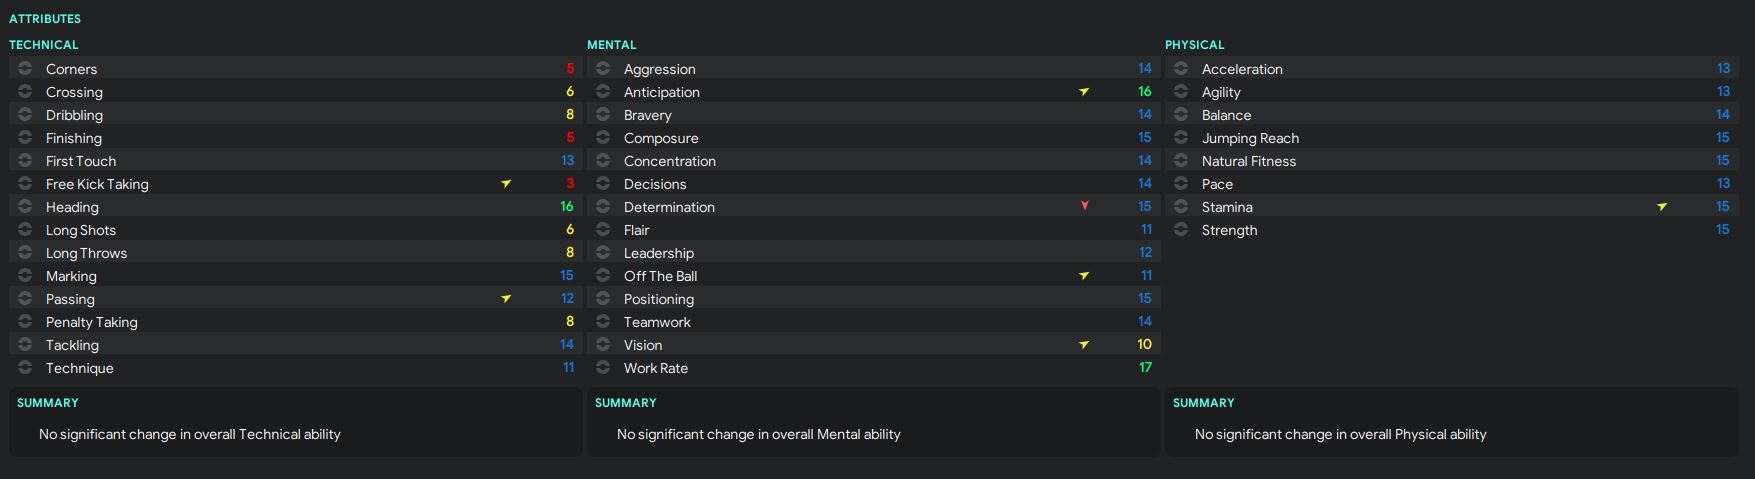Viewport: 1755px width, 479px height.
Task: Click the circular icon beside Corners attribute
Action: click(25, 69)
